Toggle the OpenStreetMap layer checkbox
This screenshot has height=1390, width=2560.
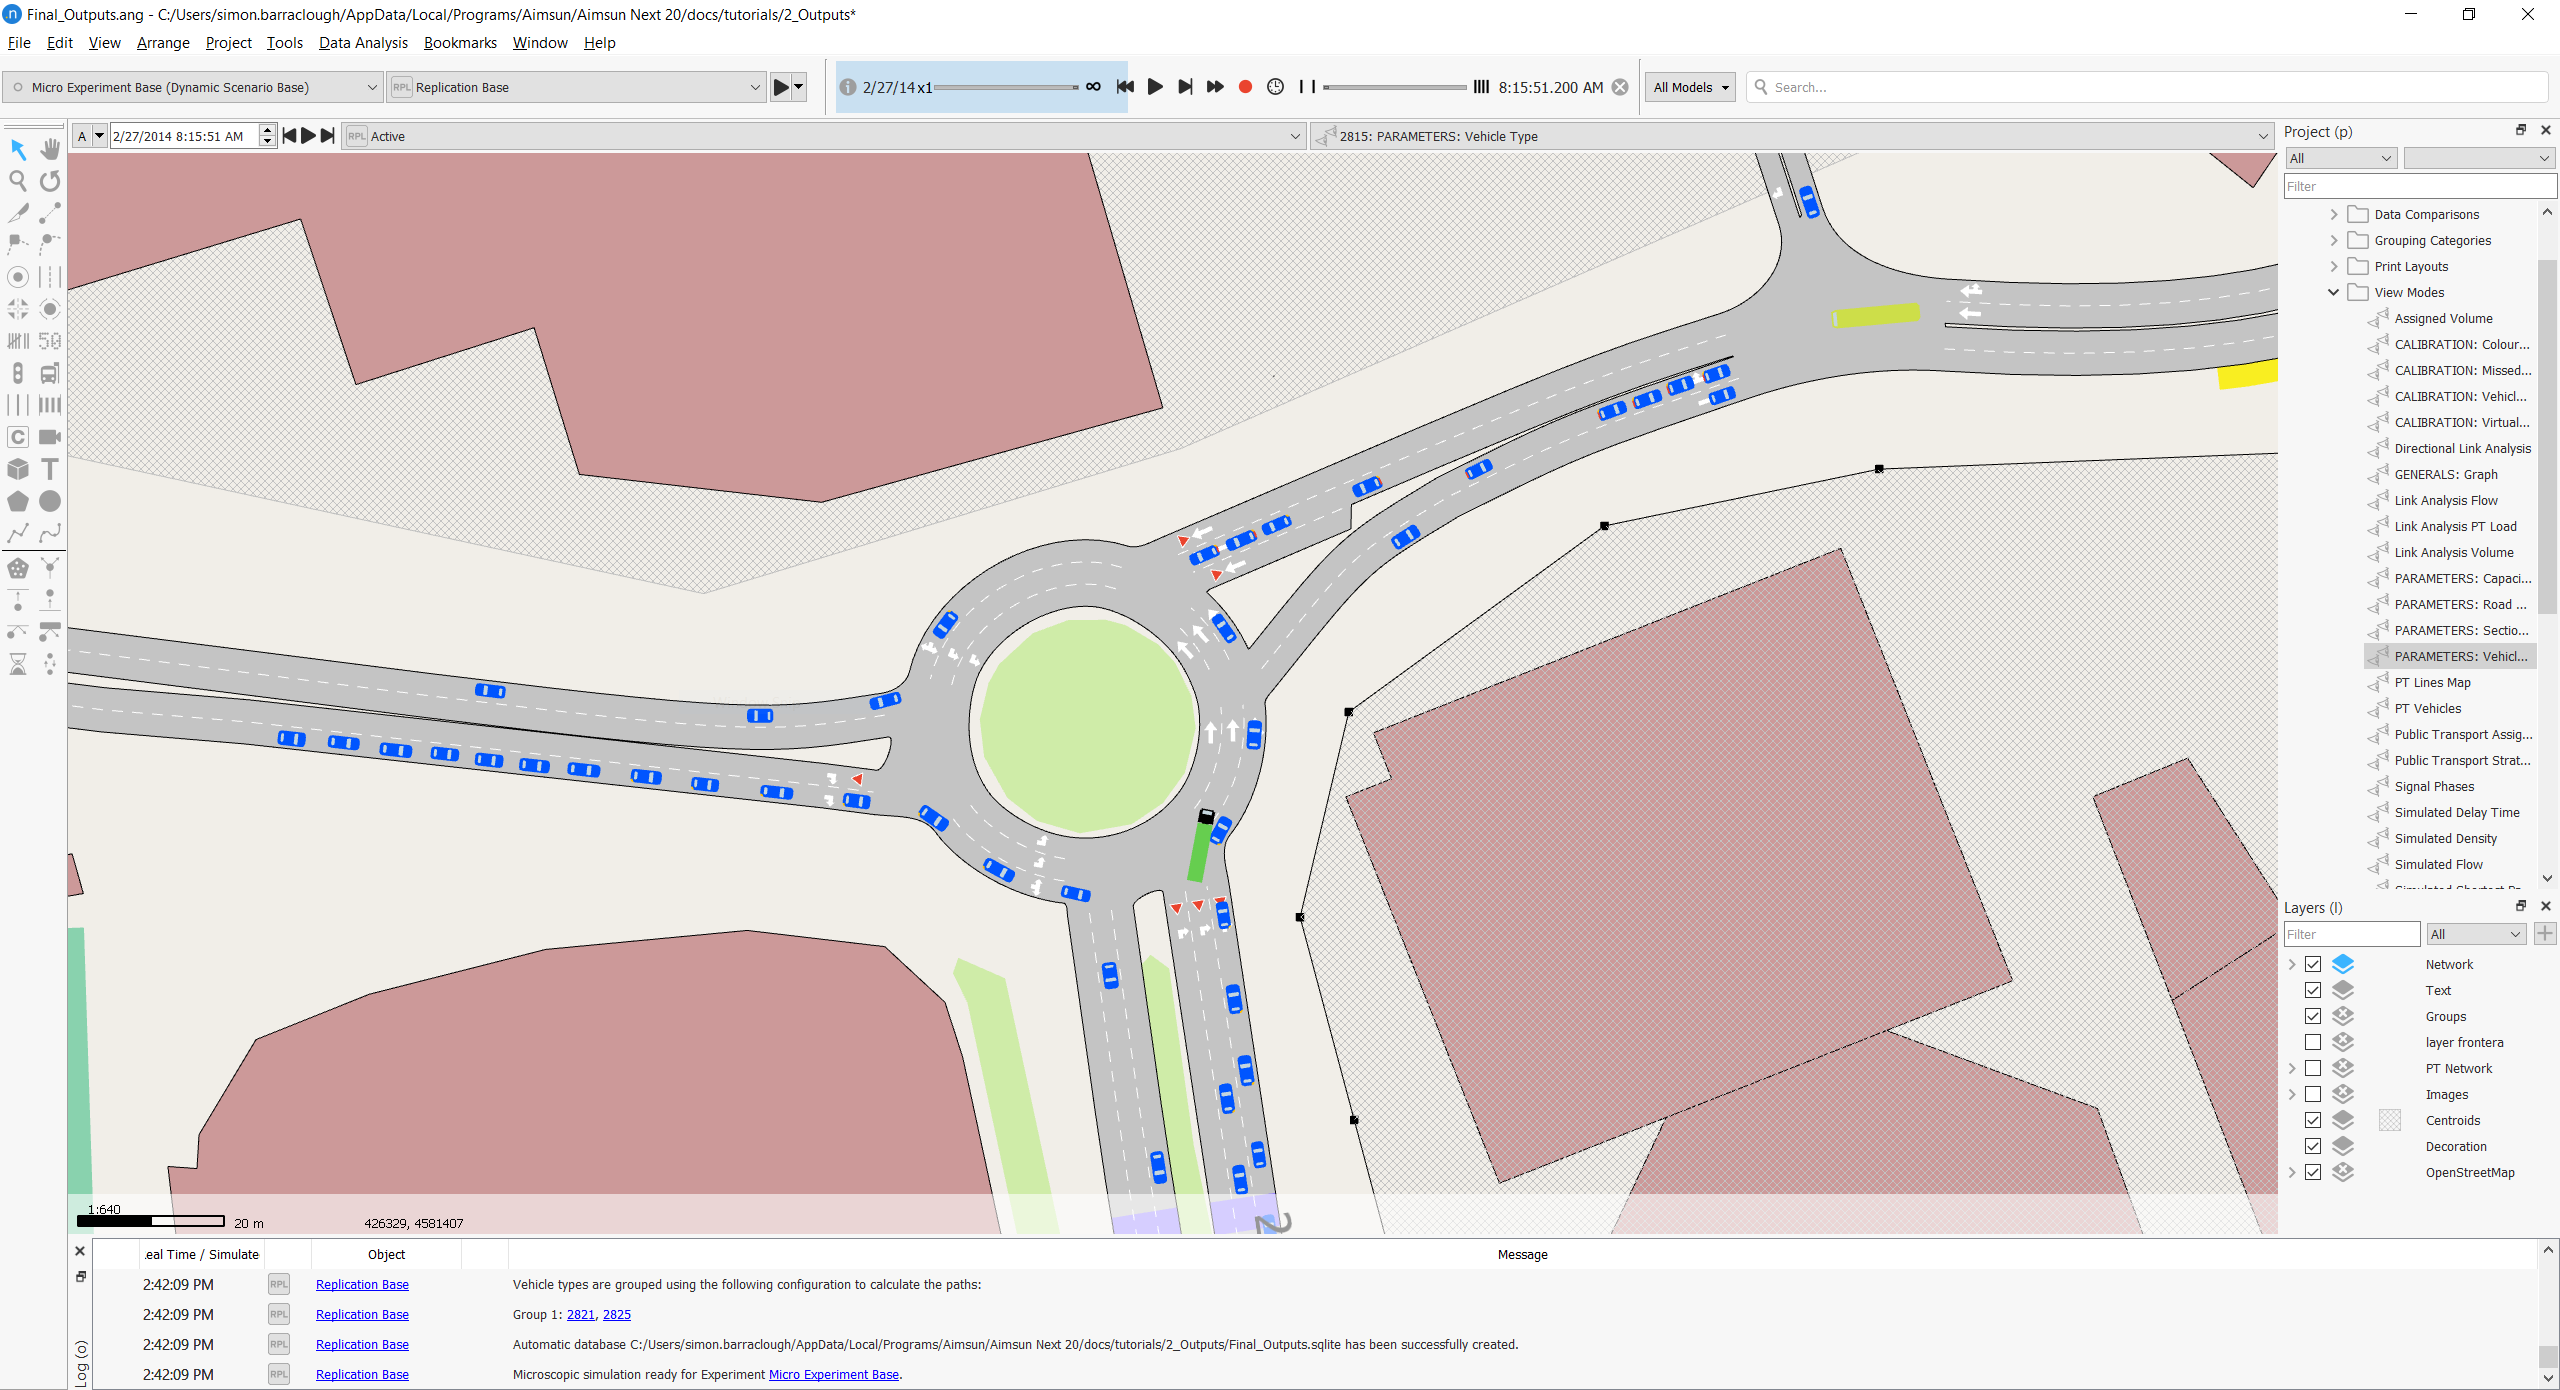2313,1172
